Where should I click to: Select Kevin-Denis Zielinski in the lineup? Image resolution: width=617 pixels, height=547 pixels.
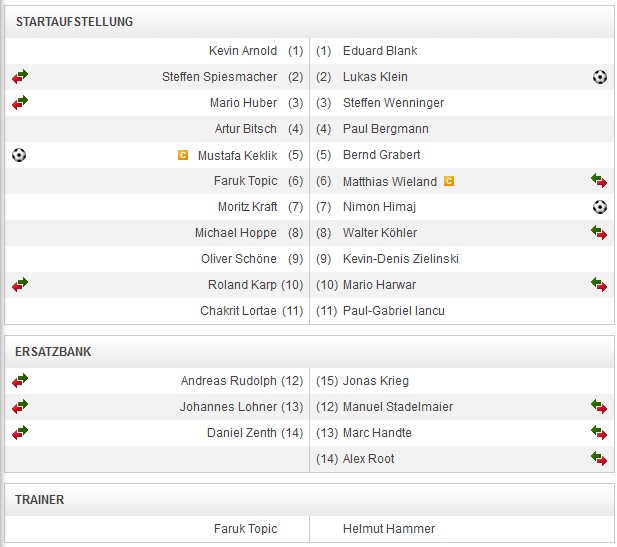(400, 259)
